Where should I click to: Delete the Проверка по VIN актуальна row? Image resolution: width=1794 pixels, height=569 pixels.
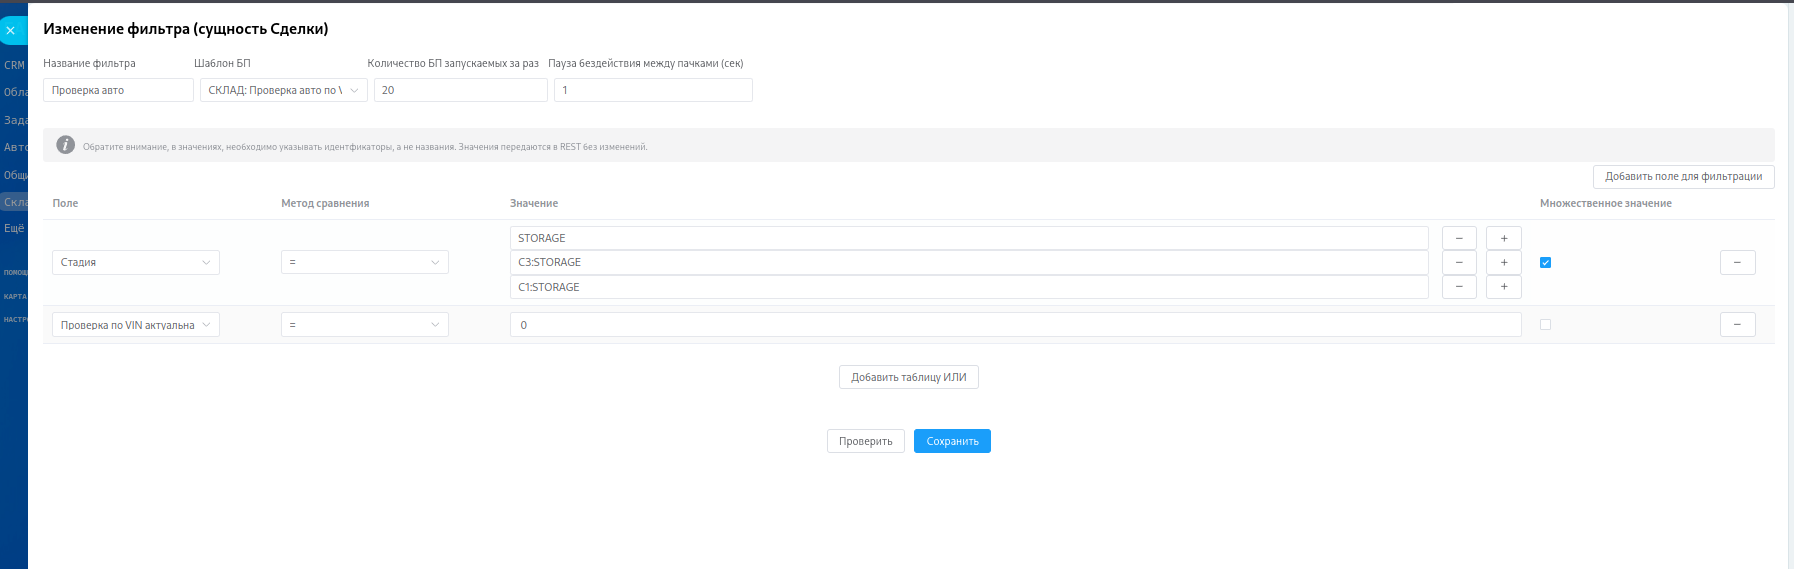click(x=1738, y=325)
